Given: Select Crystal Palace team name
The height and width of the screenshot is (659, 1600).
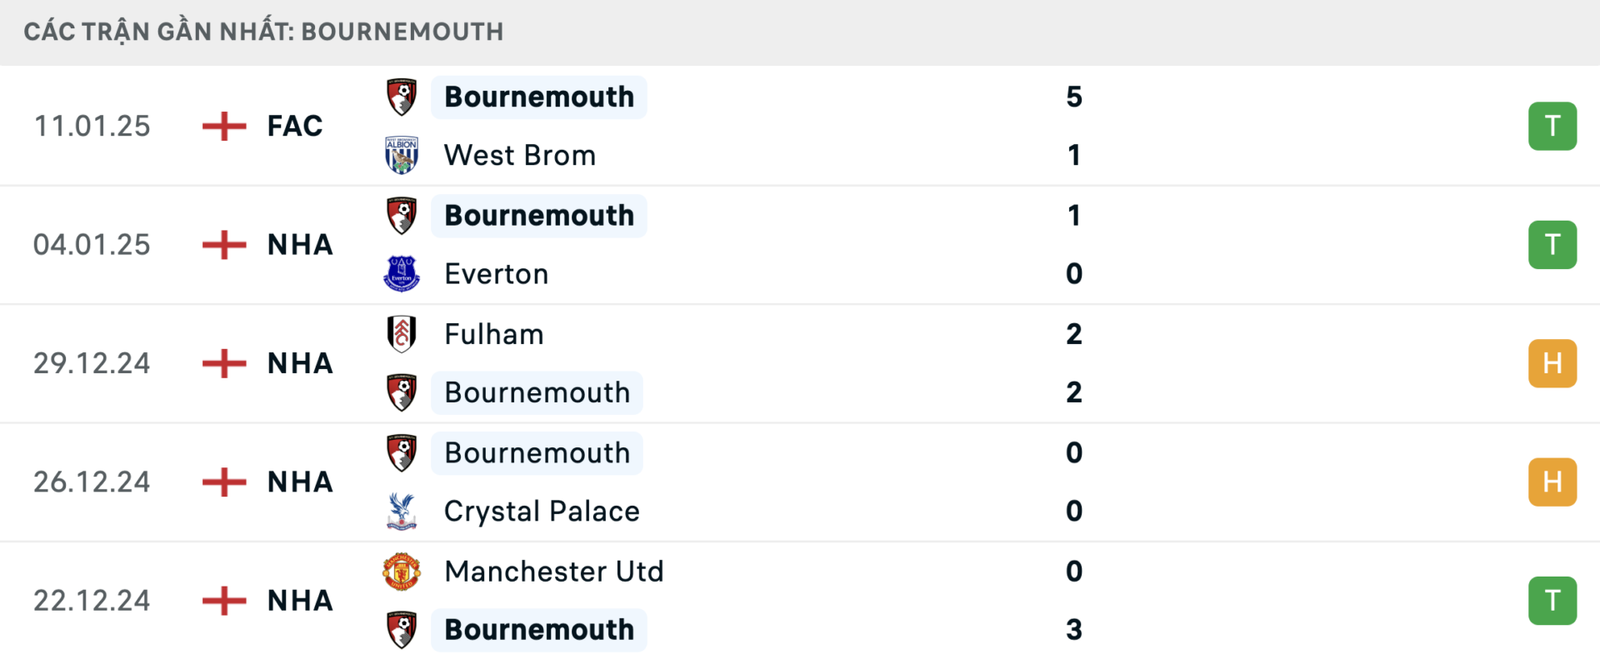Looking at the screenshot, I should [x=541, y=511].
